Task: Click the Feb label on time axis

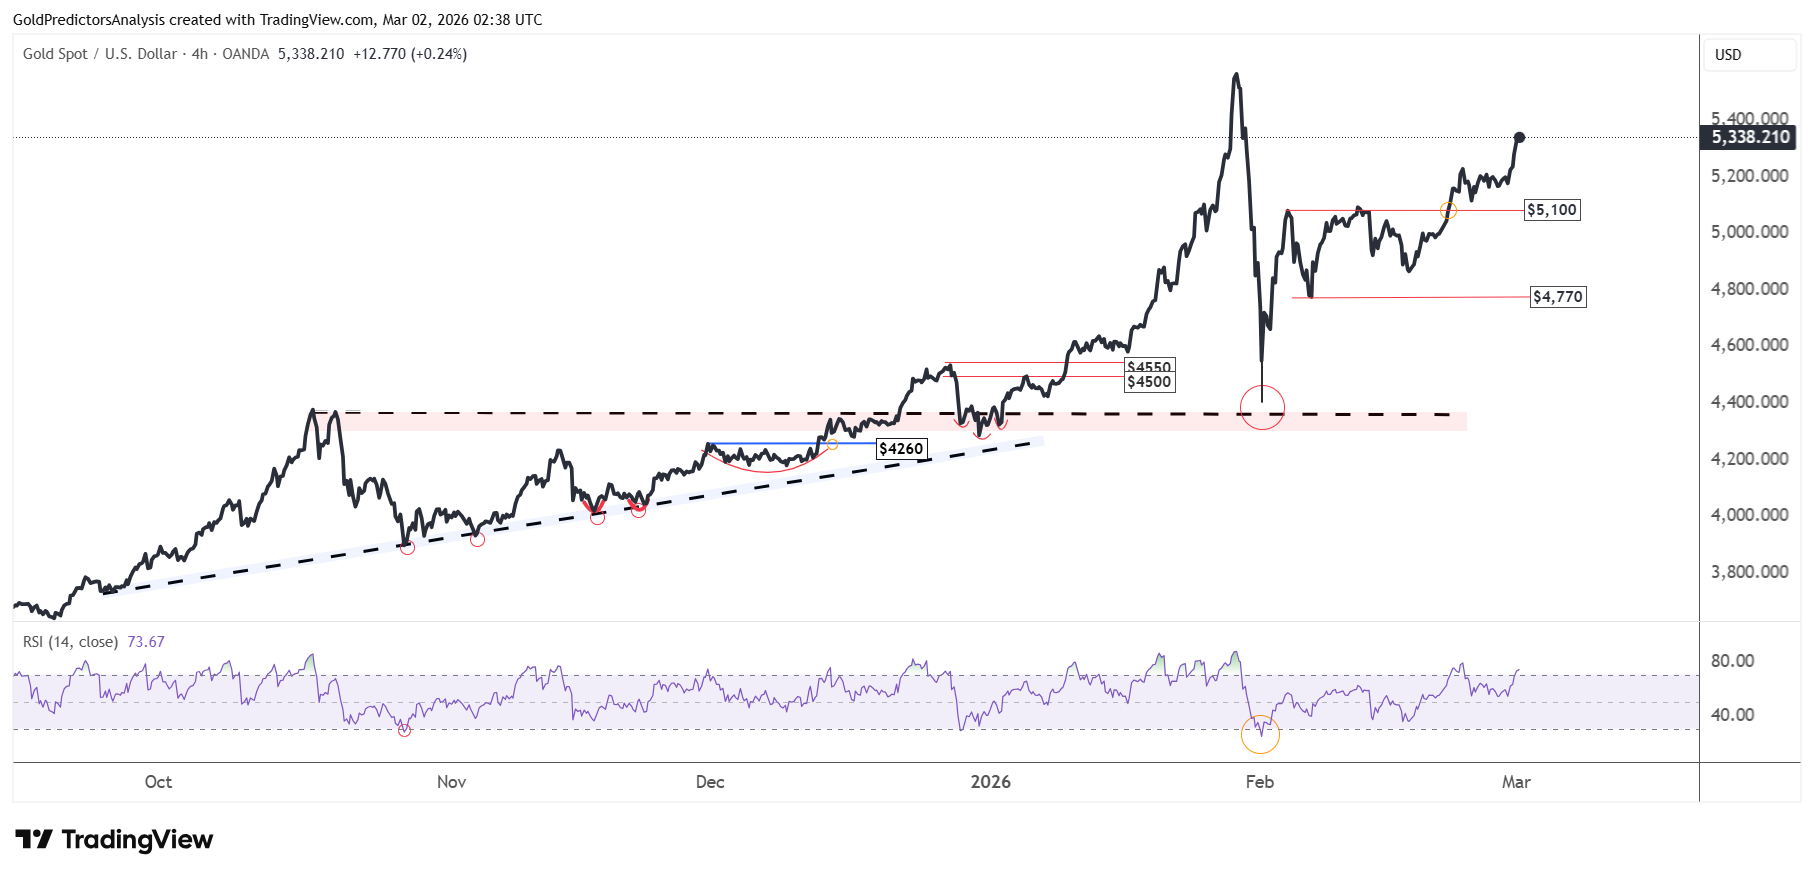Action: [x=1259, y=782]
